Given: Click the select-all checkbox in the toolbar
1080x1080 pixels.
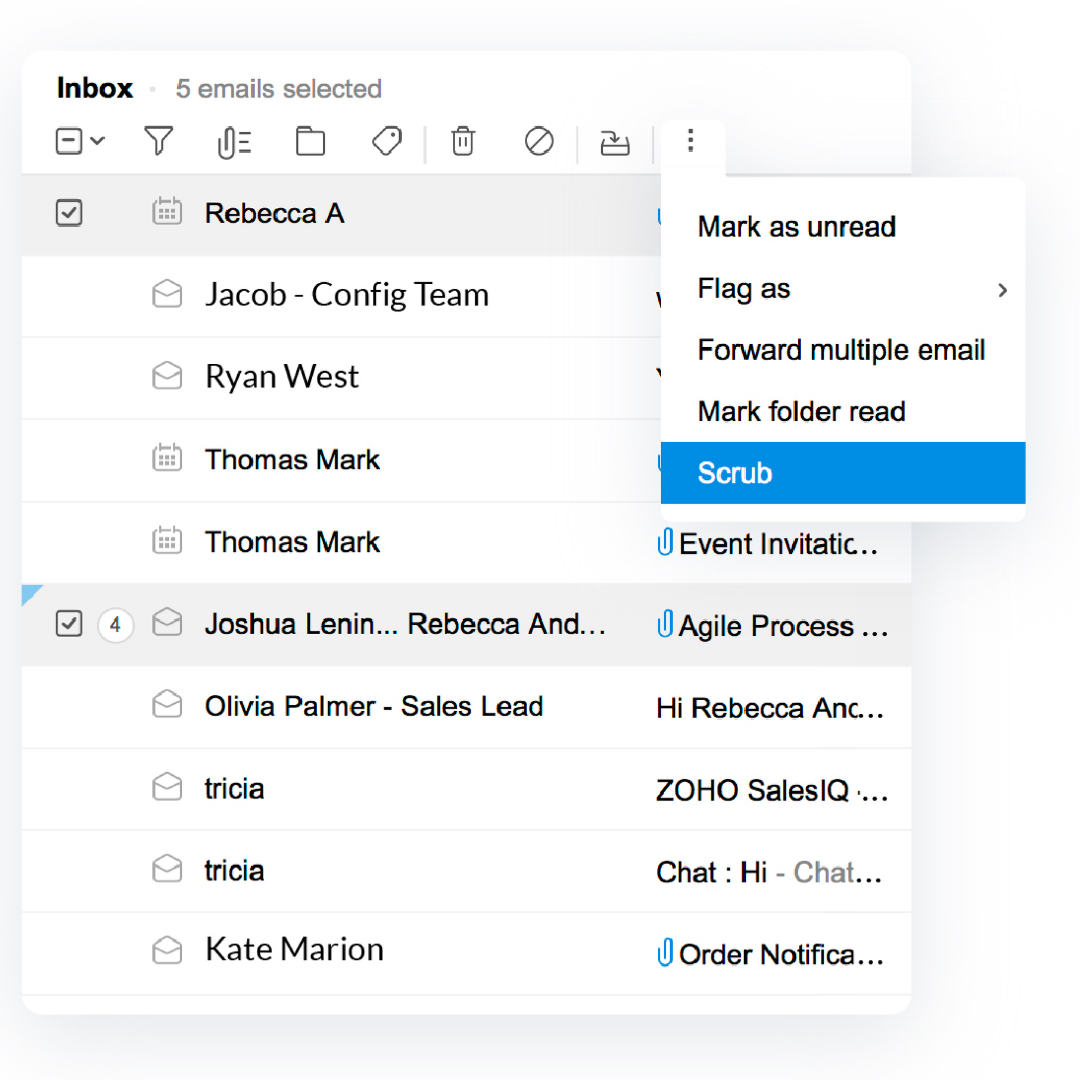Looking at the screenshot, I should pyautogui.click(x=69, y=141).
